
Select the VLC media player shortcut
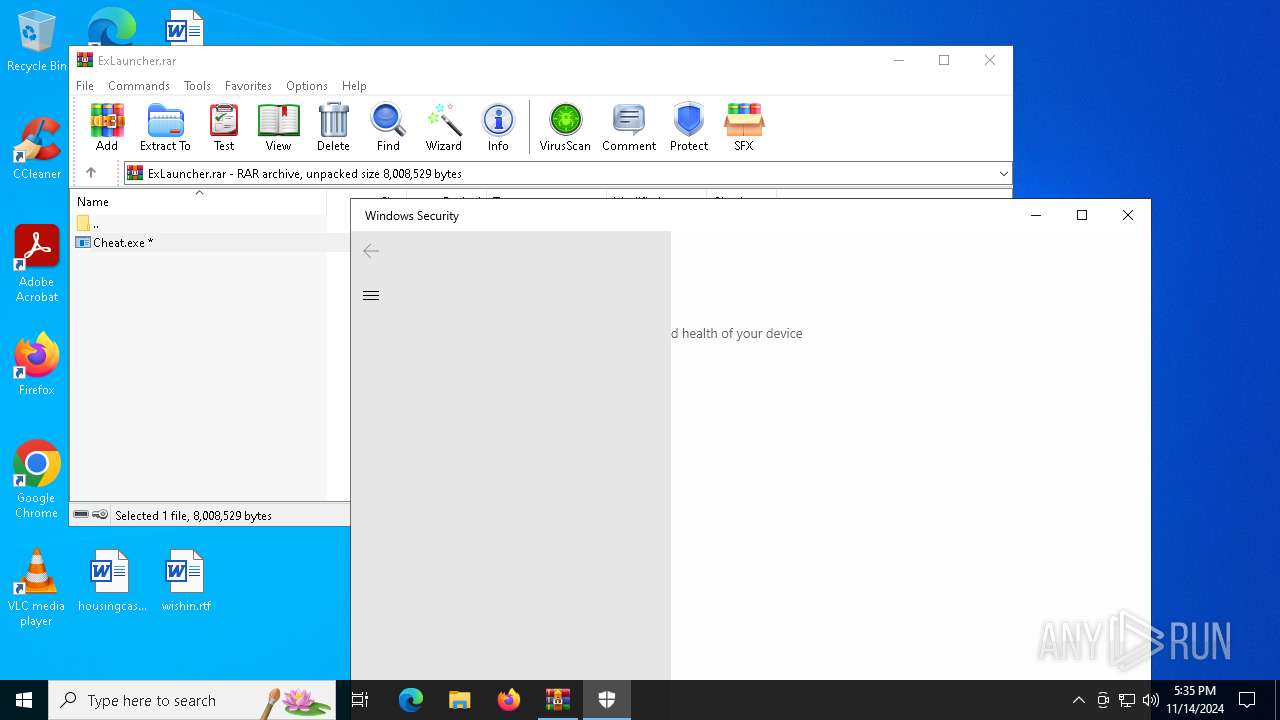[x=37, y=588]
